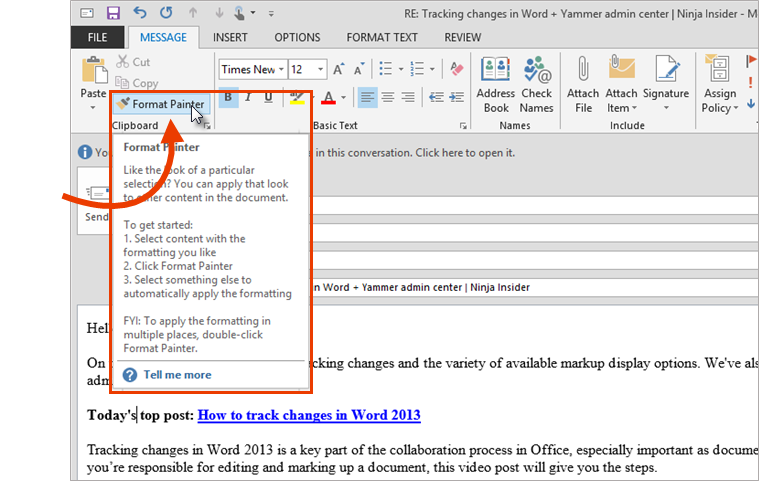The width and height of the screenshot is (759, 481).
Task: Activate the Format Painter button
Action: pos(161,104)
